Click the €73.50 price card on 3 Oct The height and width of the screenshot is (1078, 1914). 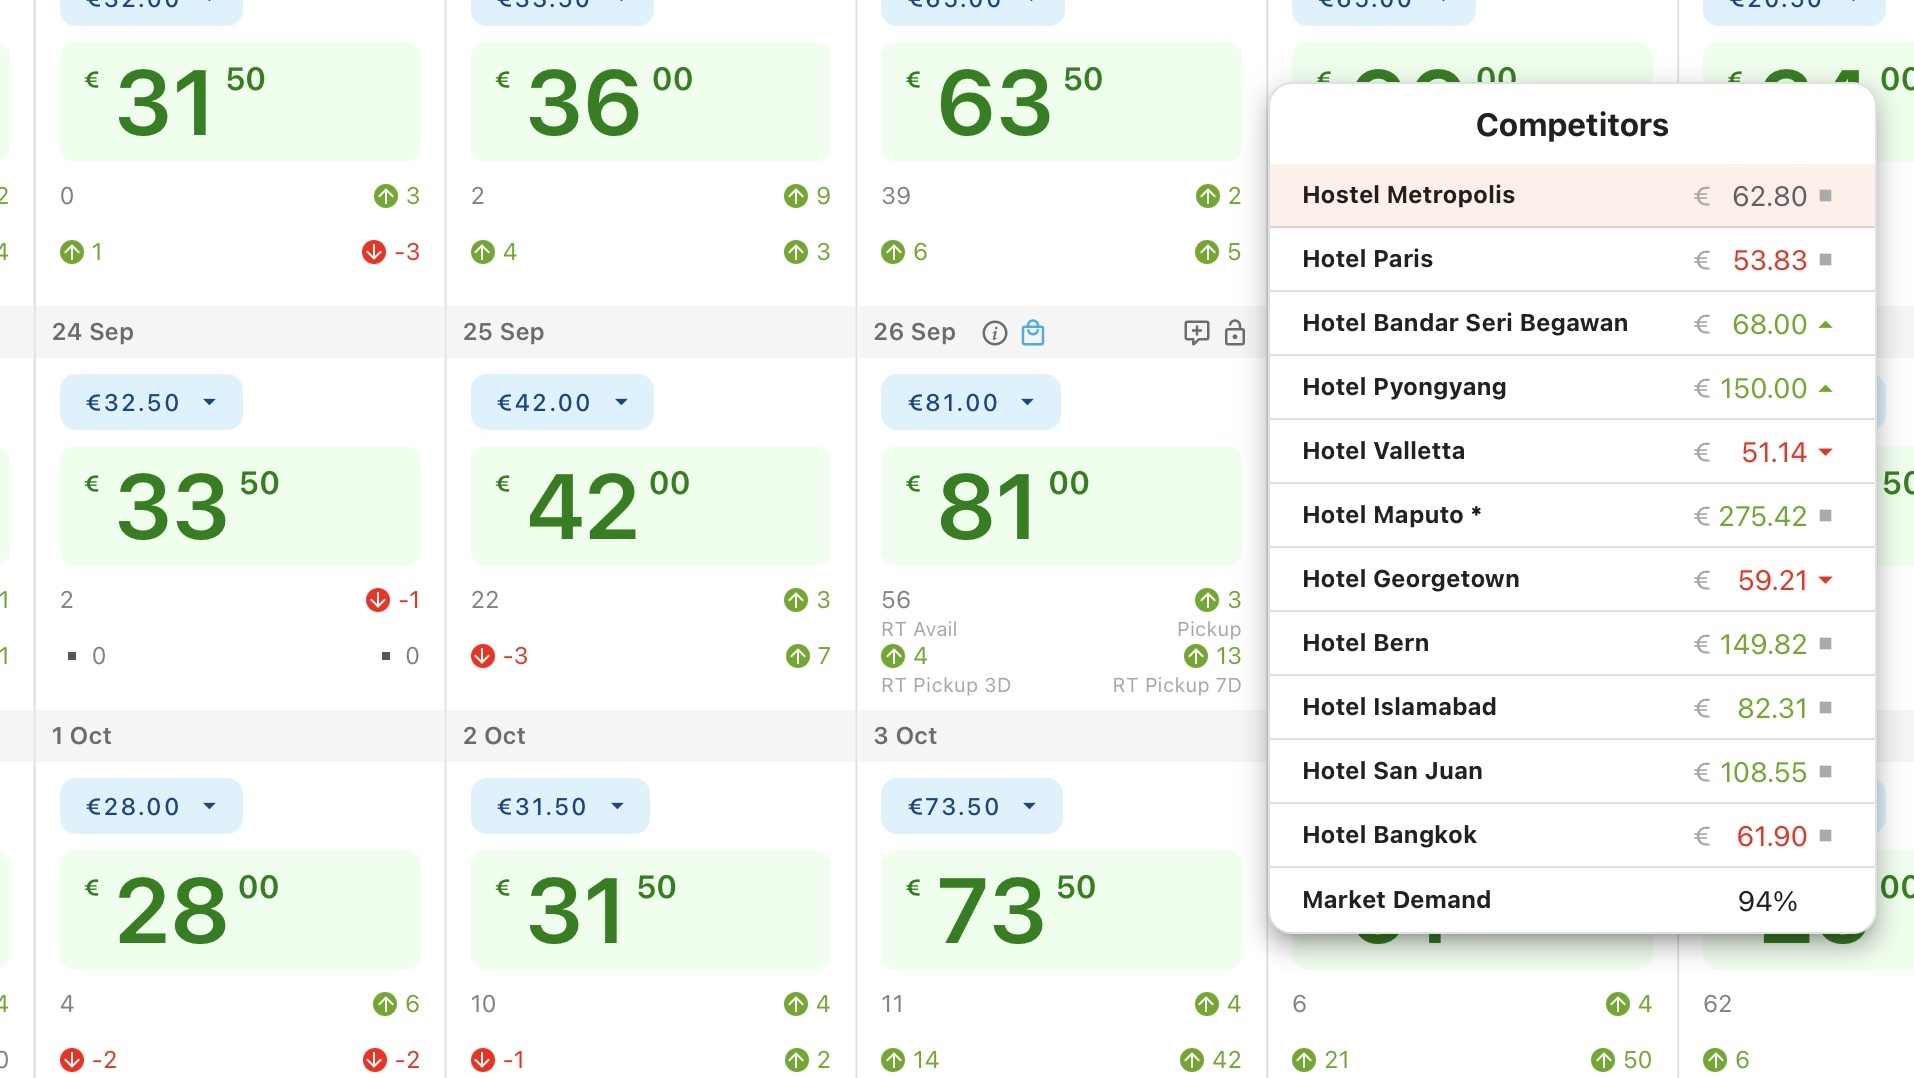pos(1060,910)
